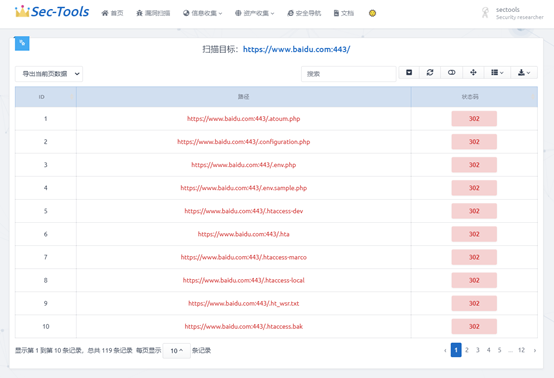Click the home icon menu item

(112, 13)
